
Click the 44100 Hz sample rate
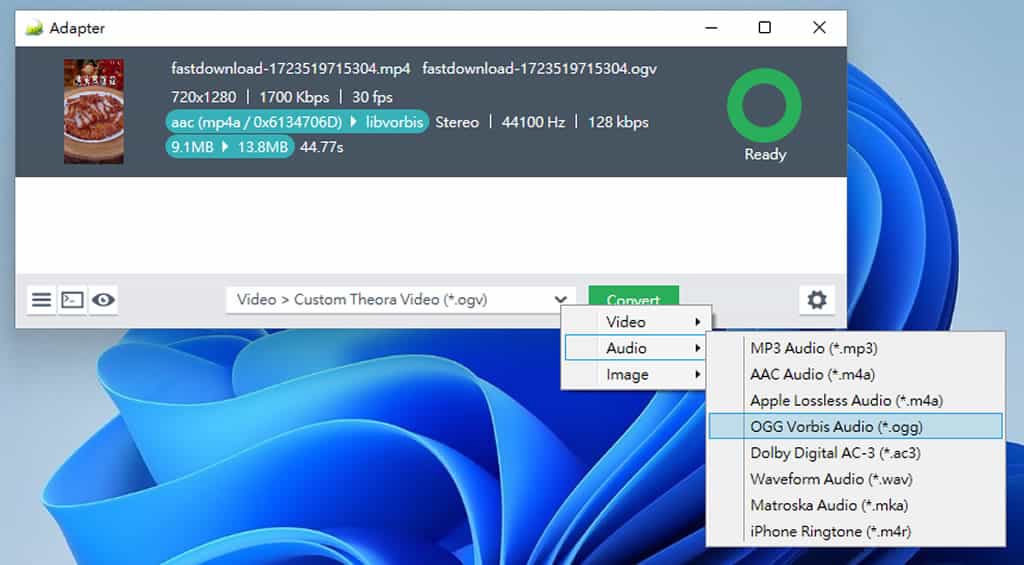click(x=533, y=122)
